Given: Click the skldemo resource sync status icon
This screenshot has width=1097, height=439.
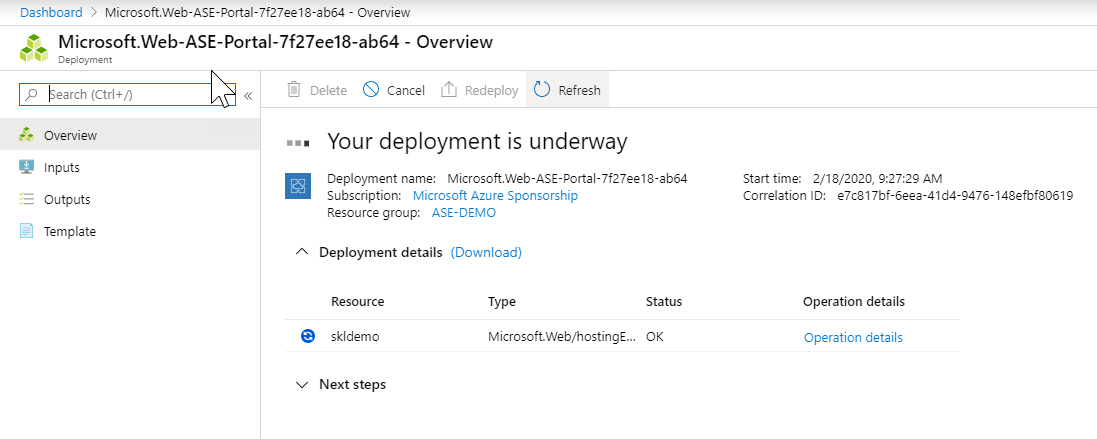Looking at the screenshot, I should coord(307,337).
